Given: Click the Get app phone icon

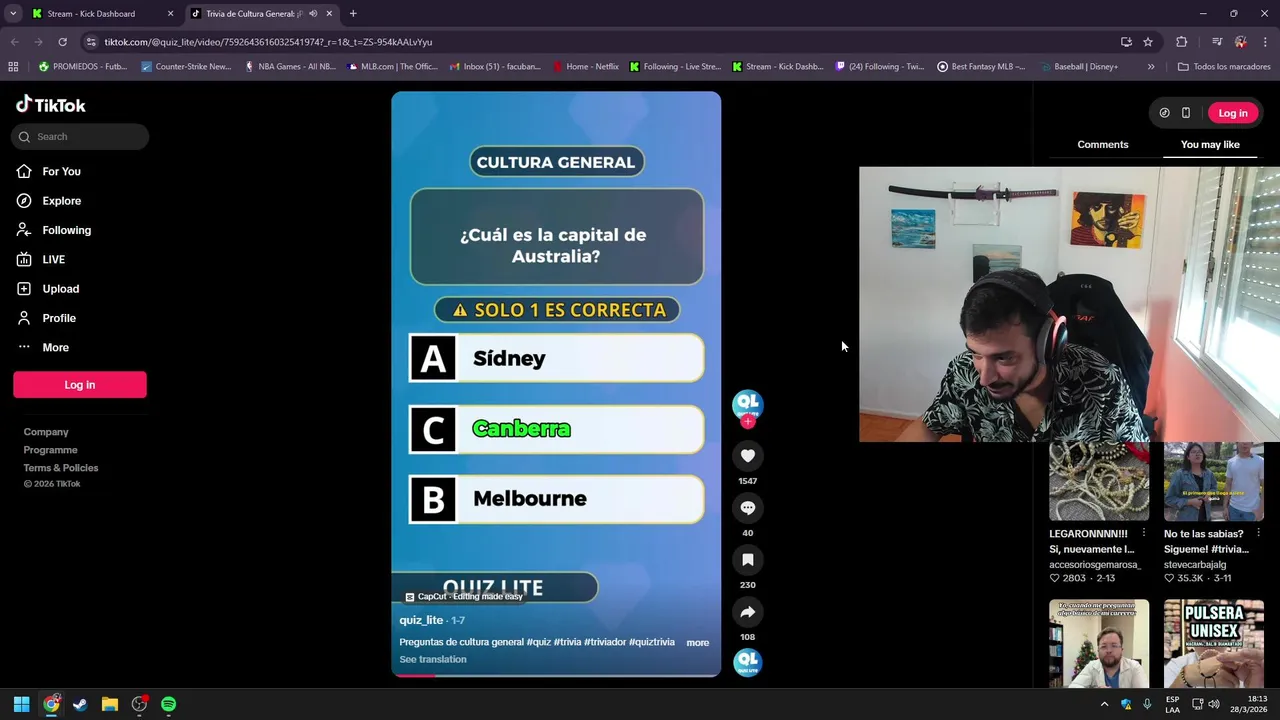Looking at the screenshot, I should (1186, 113).
